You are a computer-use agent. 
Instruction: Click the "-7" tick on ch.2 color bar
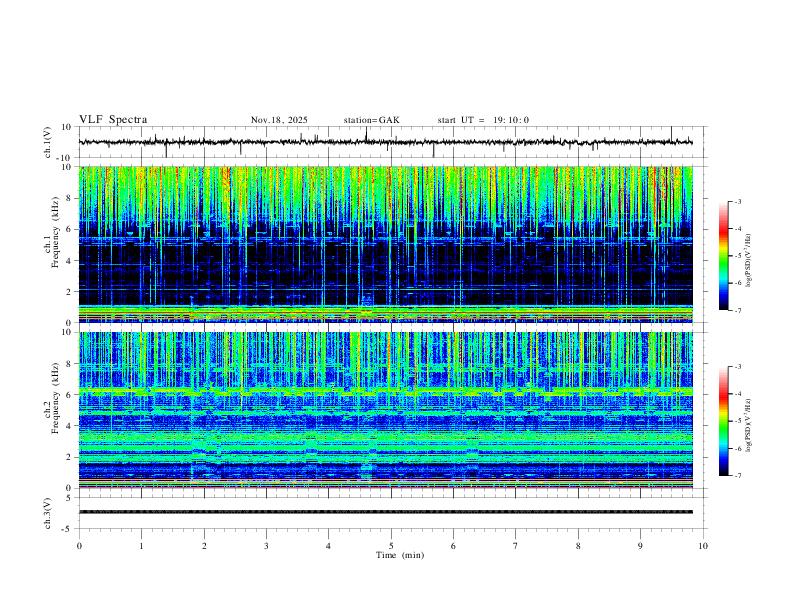click(737, 476)
